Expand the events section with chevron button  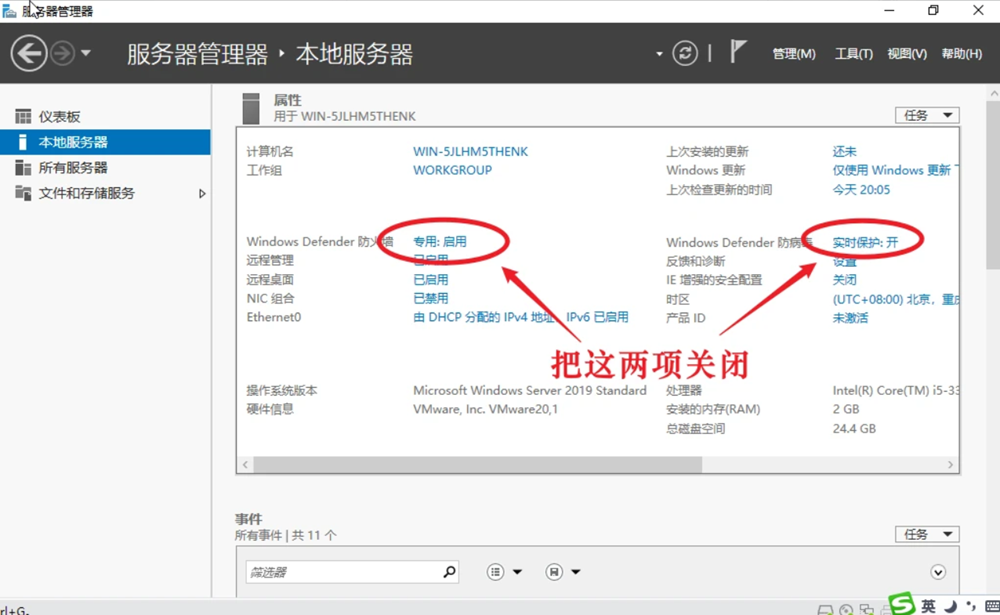tap(938, 572)
